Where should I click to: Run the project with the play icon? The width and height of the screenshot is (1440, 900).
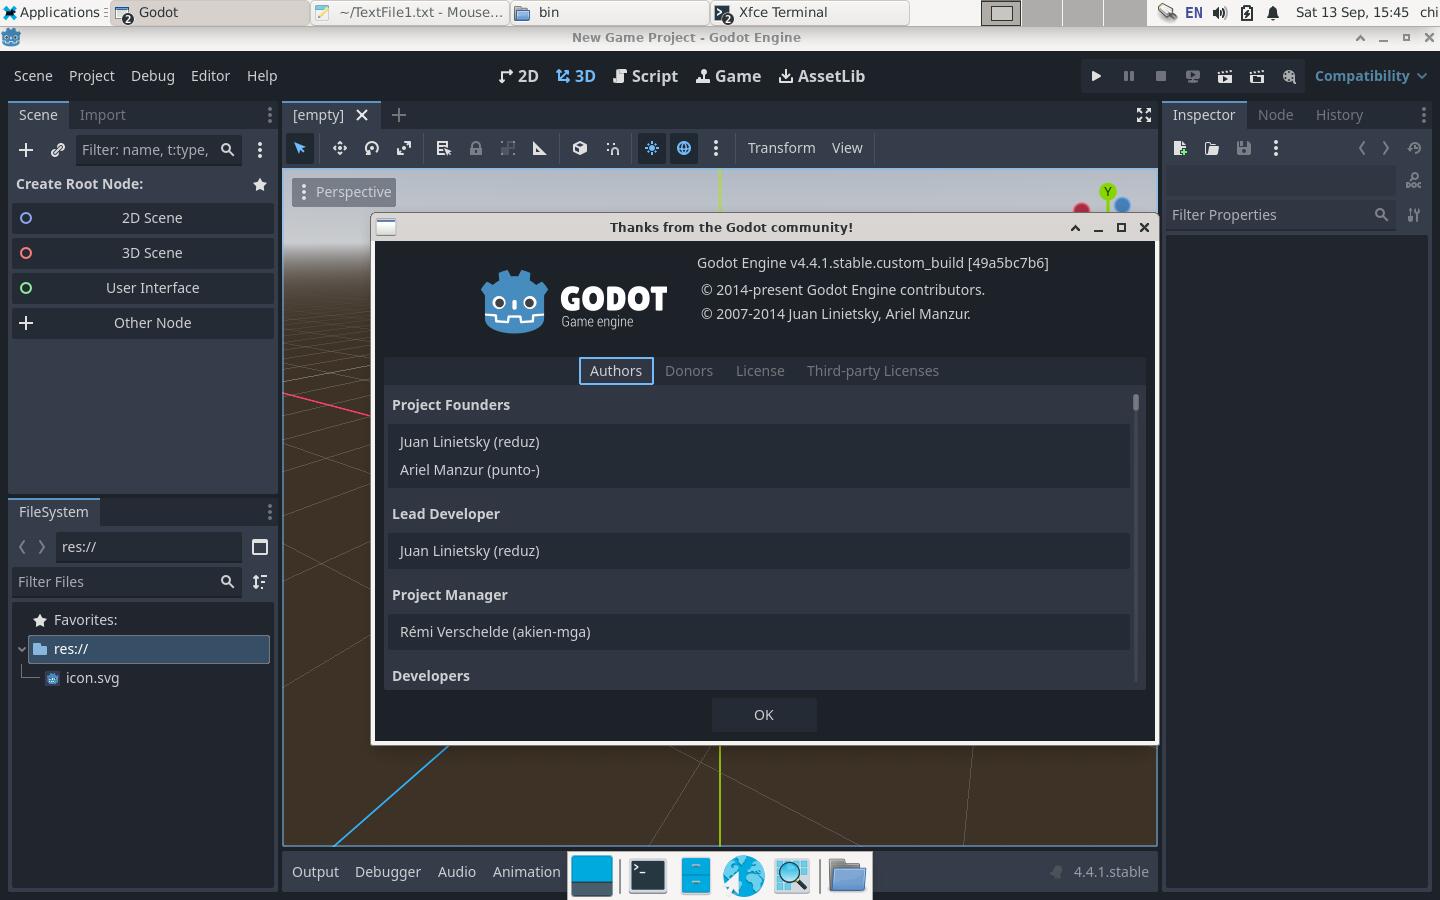point(1096,76)
